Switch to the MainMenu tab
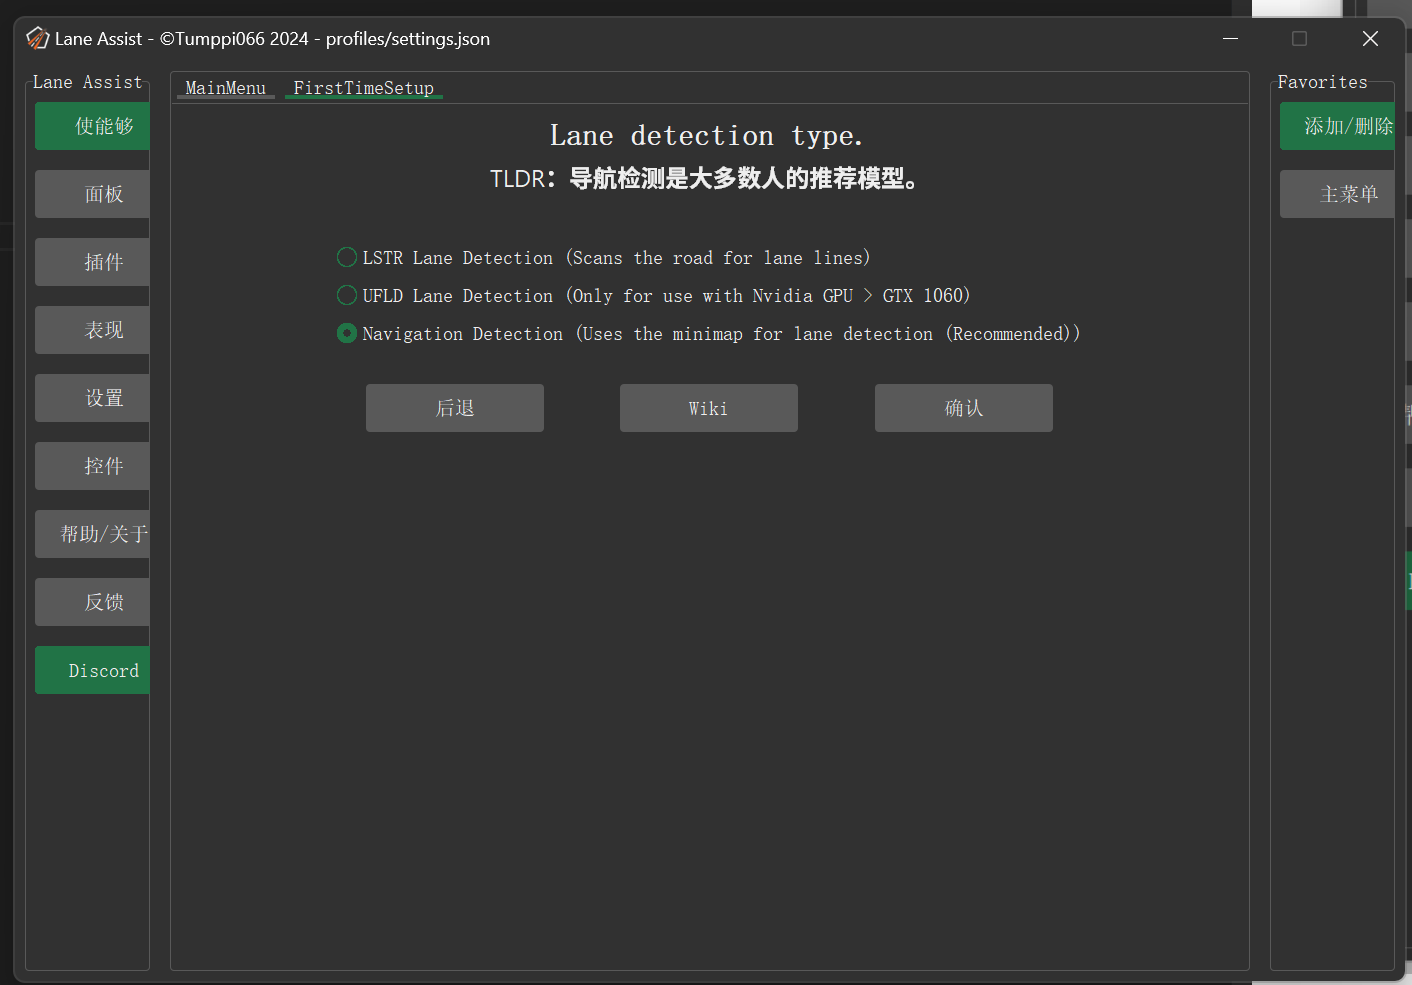 coord(225,88)
